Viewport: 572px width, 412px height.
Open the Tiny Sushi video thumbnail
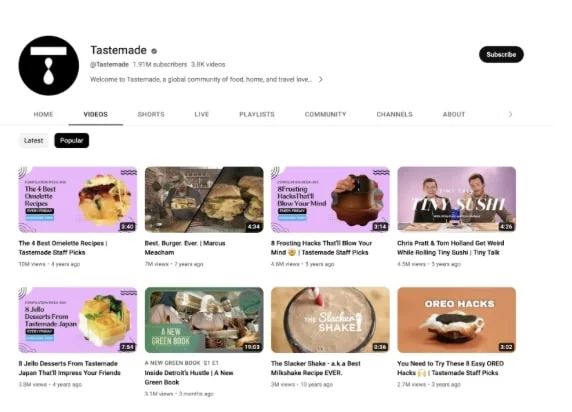point(456,200)
